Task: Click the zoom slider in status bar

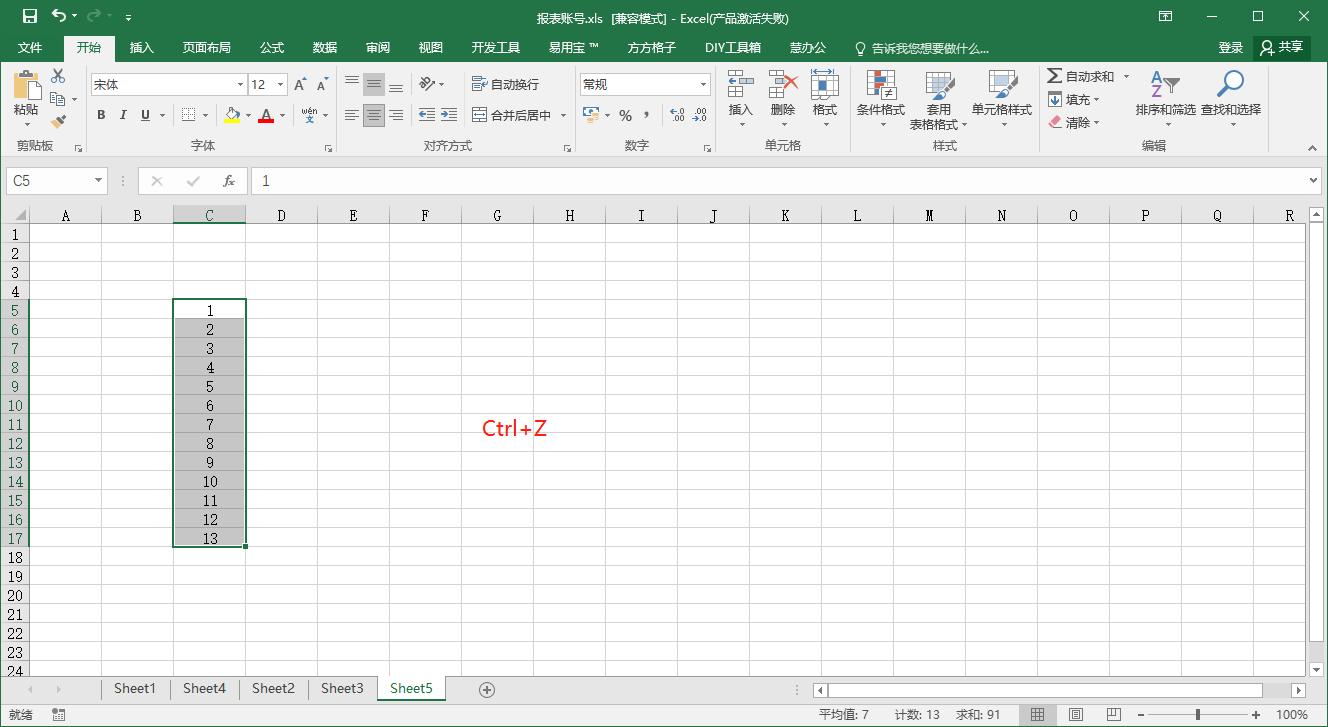Action: (x=1198, y=715)
